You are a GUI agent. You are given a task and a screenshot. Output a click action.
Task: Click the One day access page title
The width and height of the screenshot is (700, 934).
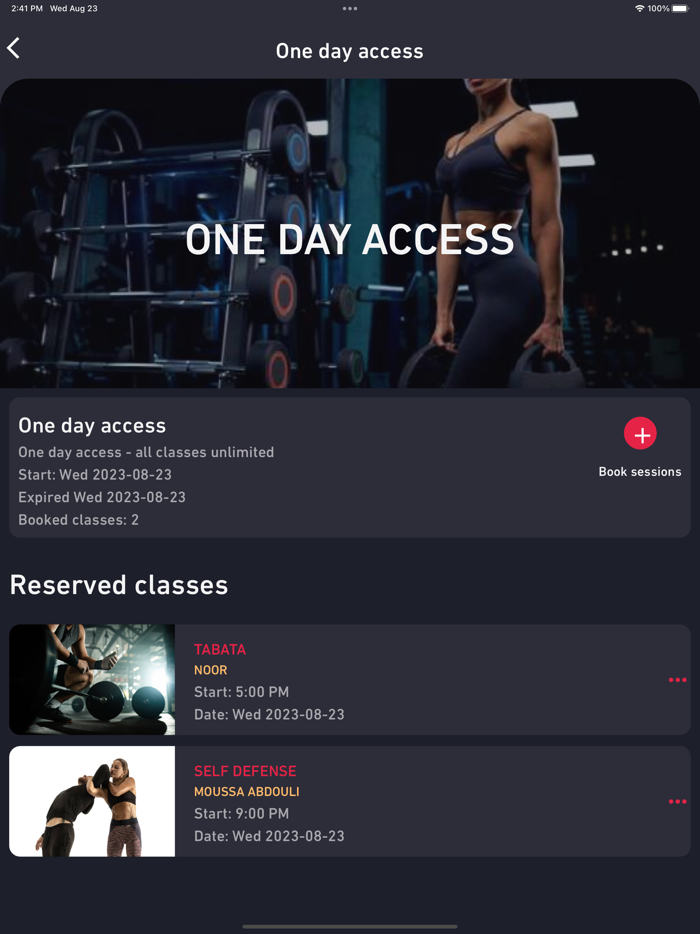click(350, 51)
